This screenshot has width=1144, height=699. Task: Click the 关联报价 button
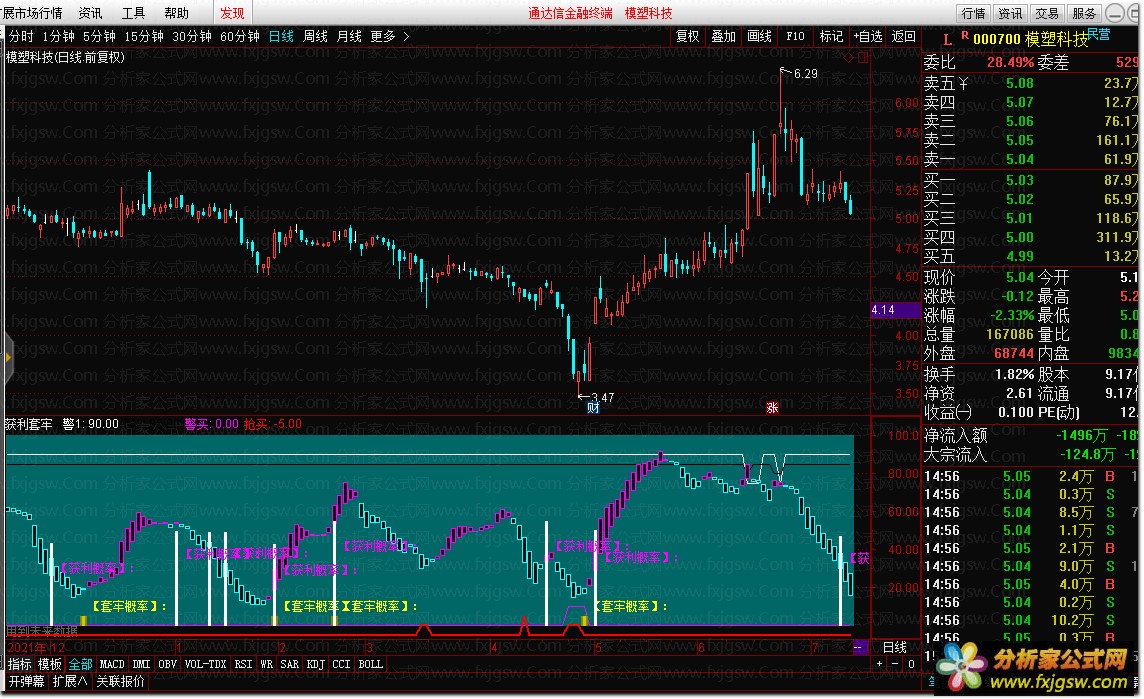121,681
